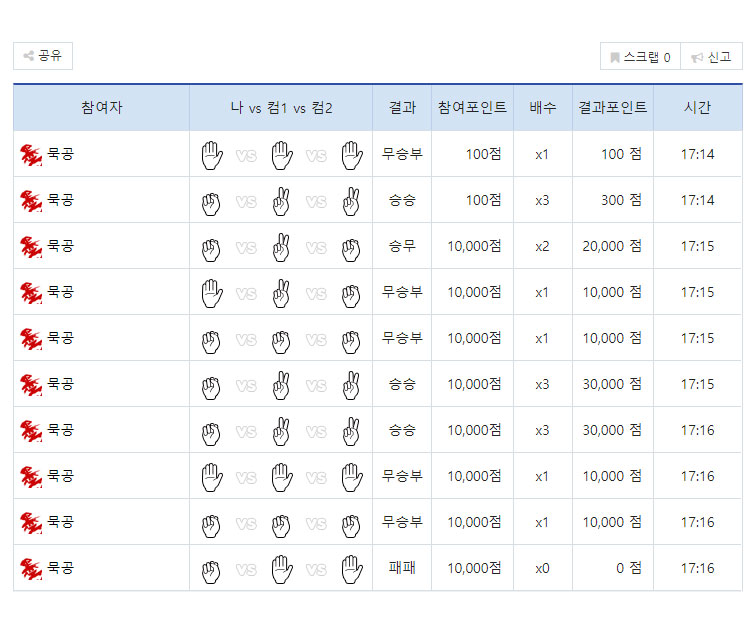Click the x0 multiplier cell
The width and height of the screenshot is (756, 620).
click(542, 568)
